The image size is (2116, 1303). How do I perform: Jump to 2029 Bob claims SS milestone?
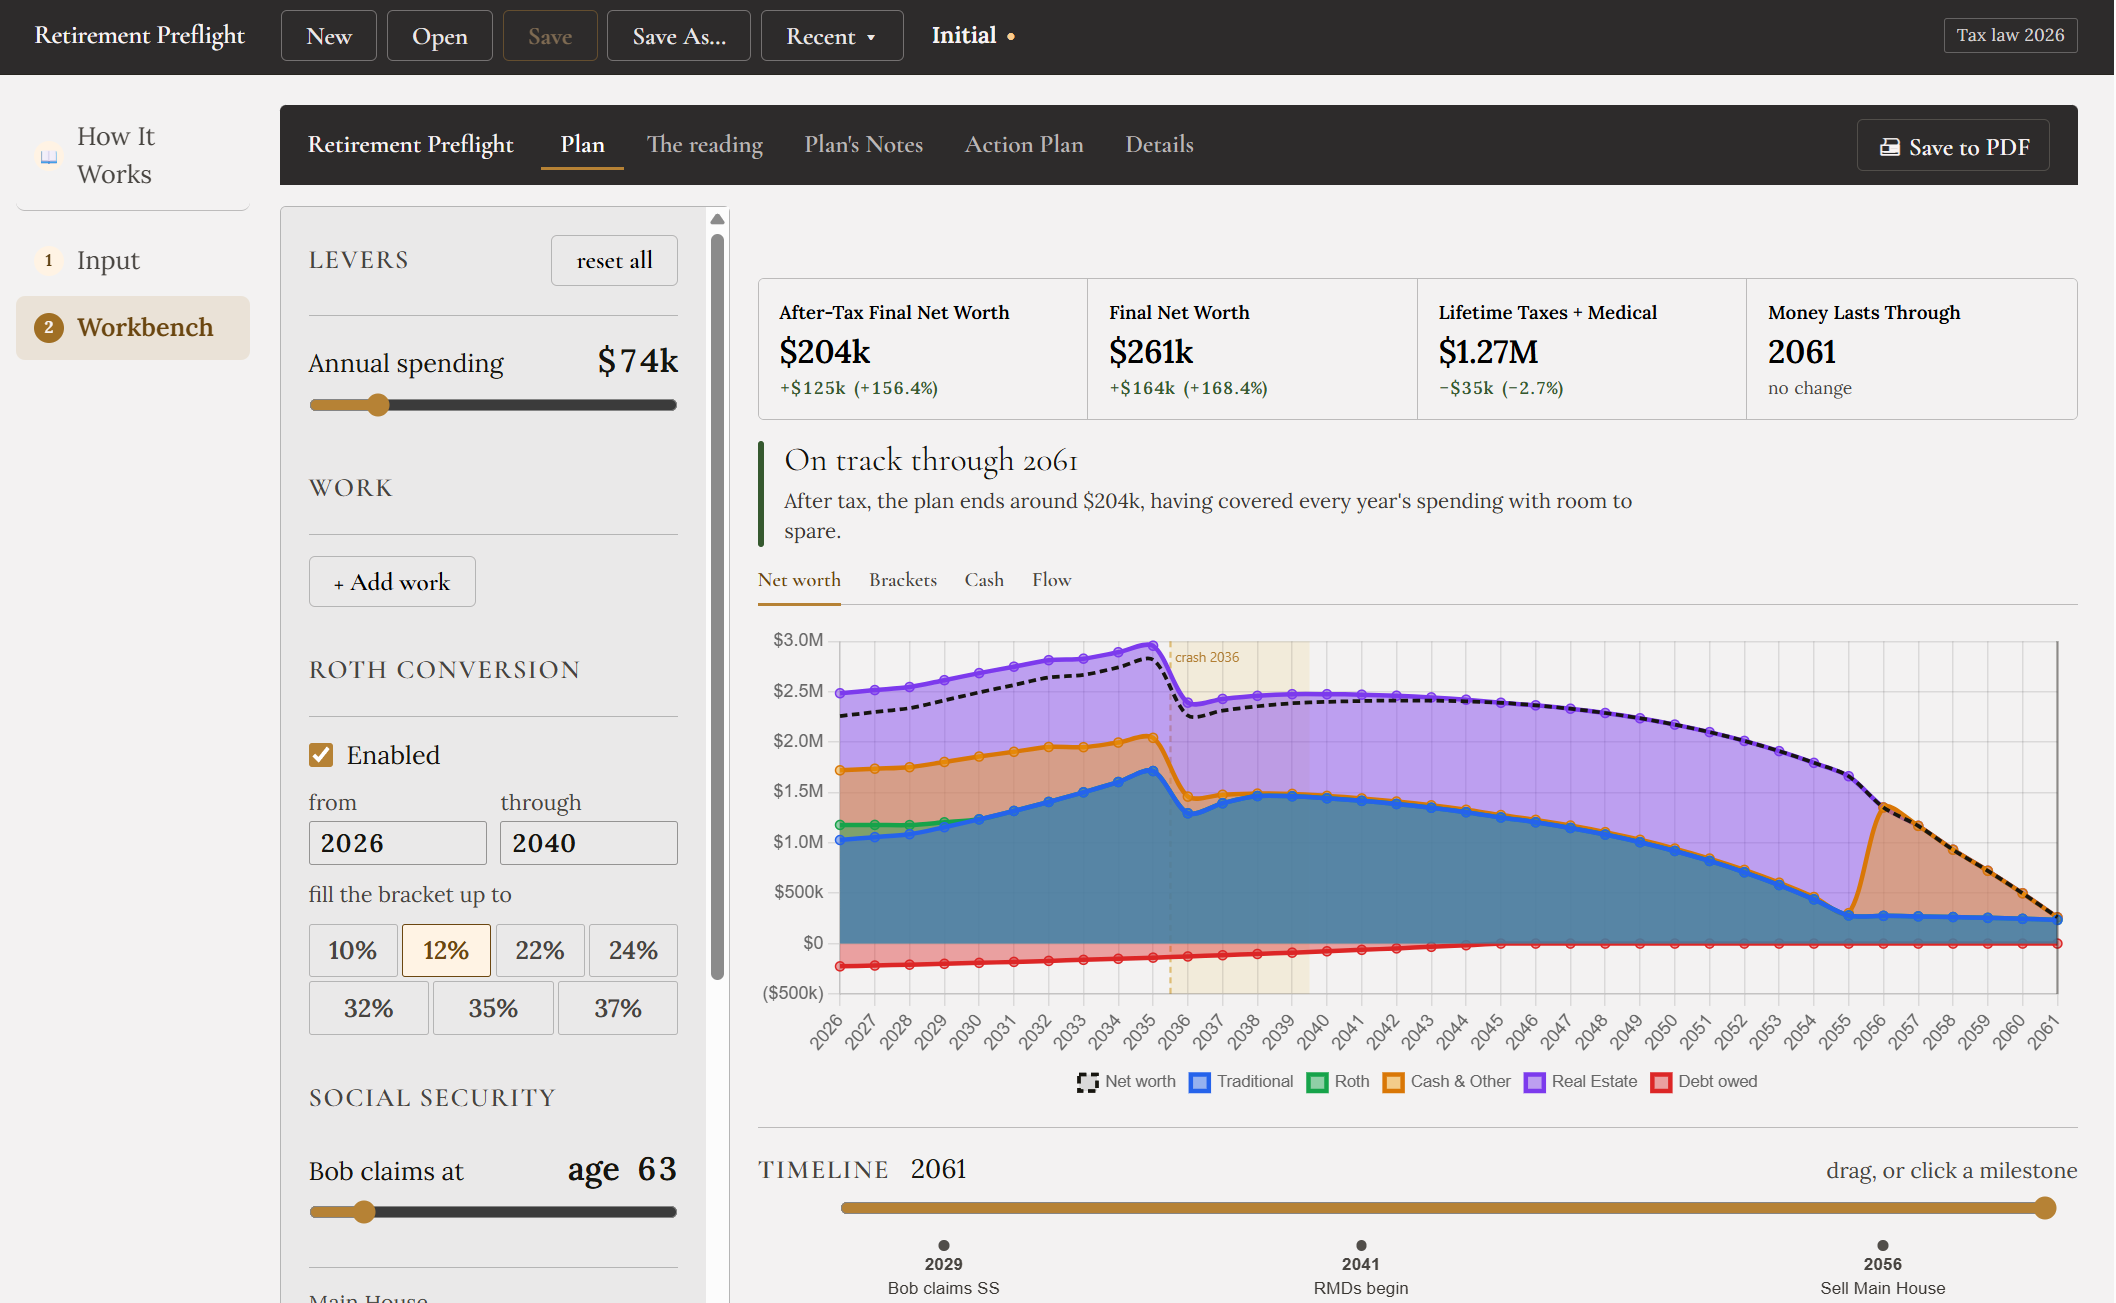pos(944,1268)
